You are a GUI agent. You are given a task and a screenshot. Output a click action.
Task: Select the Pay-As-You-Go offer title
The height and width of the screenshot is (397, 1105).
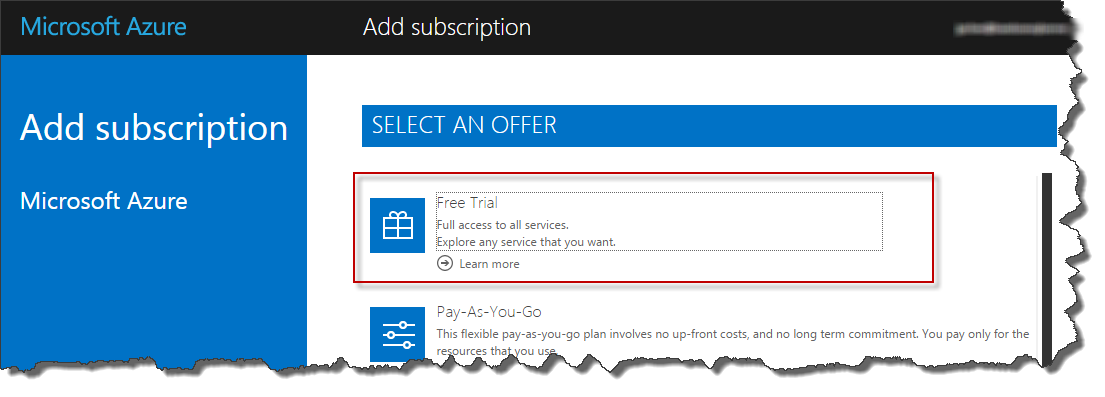coord(489,311)
